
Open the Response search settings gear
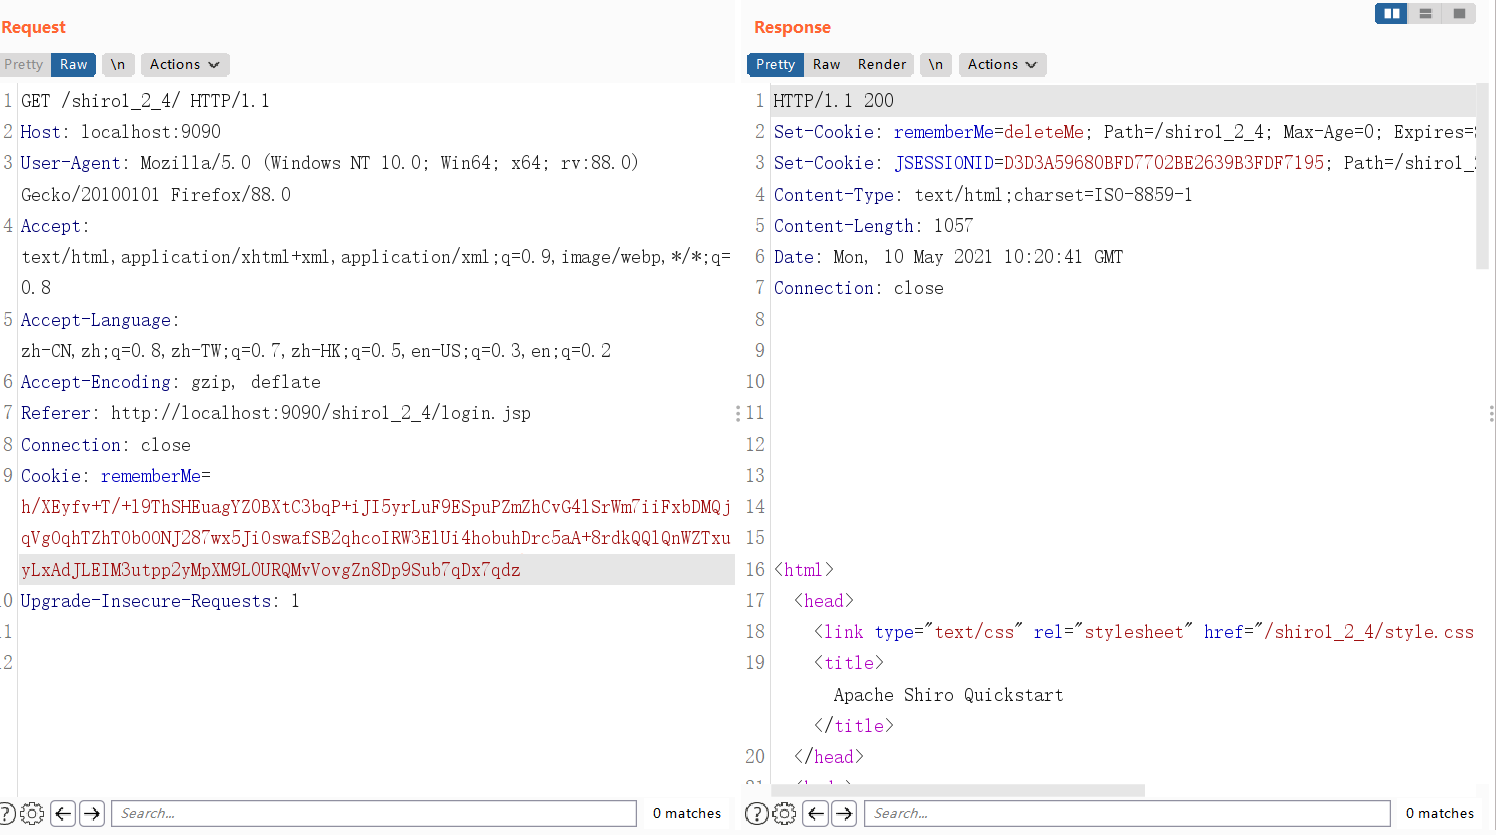coord(785,813)
